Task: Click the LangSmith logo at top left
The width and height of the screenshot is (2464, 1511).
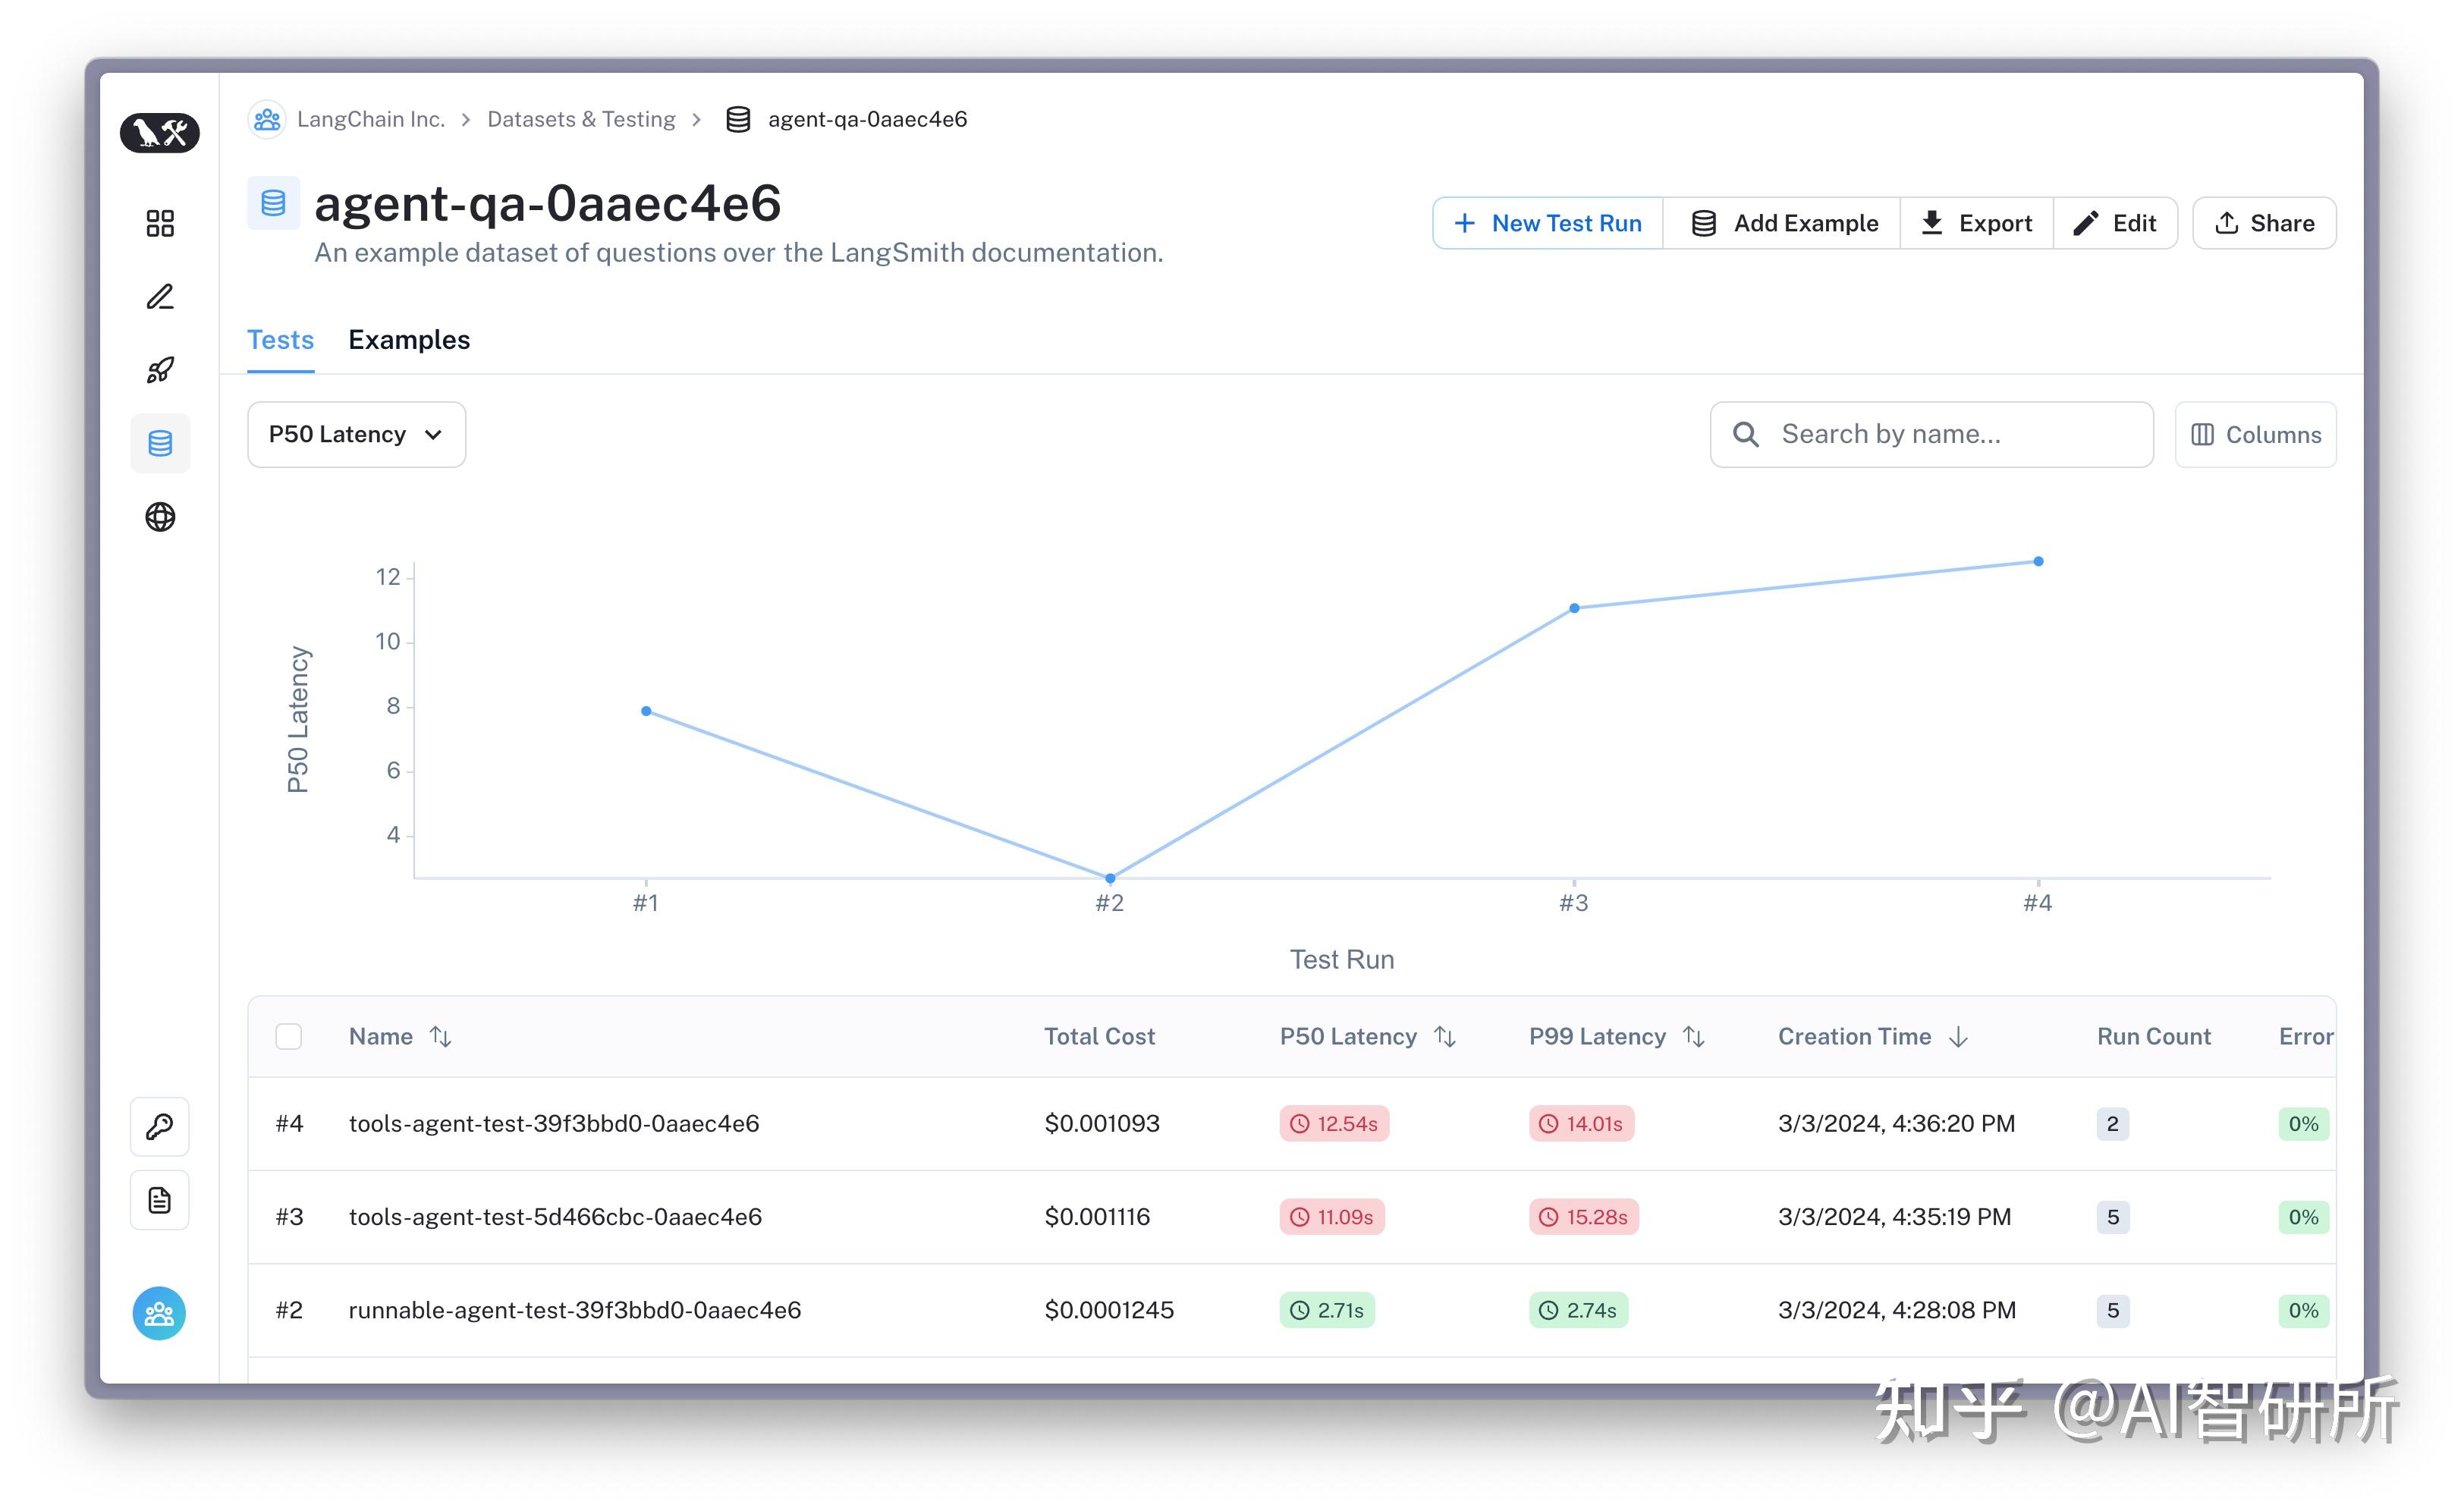Action: pos(160,132)
